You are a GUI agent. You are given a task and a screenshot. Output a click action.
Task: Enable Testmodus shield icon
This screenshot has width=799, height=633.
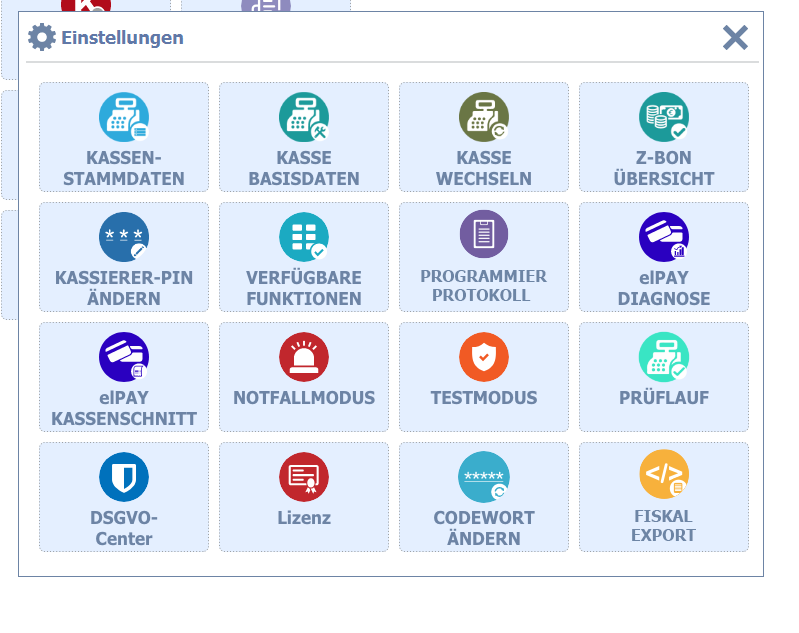tap(484, 357)
